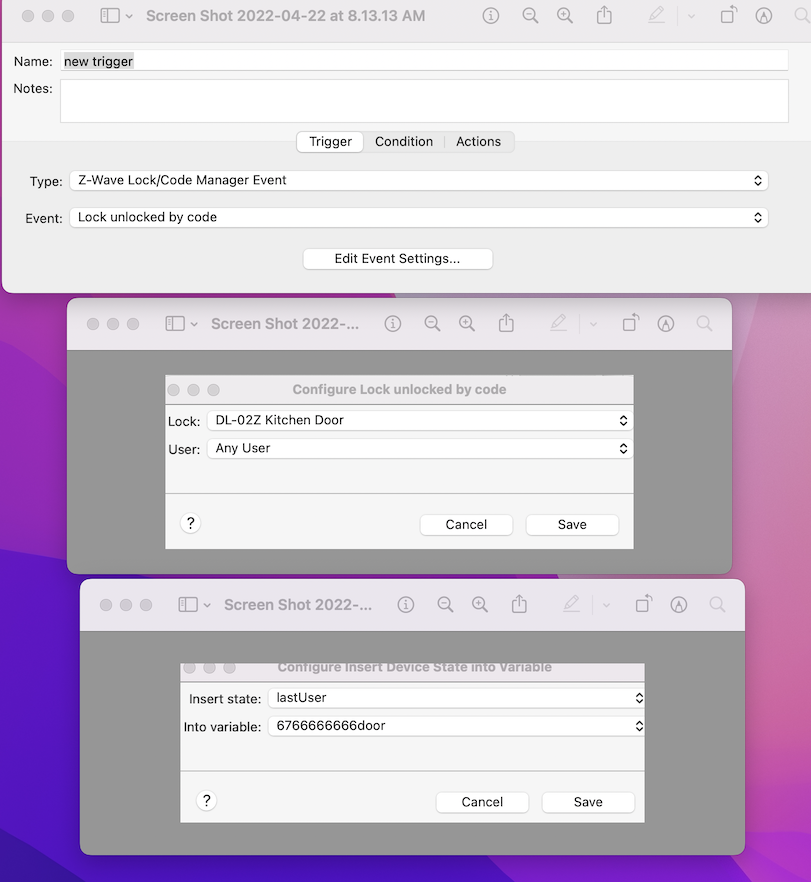Screen dimensions: 811x882
Task: Click Cancel in Insert Device State dialog
Action: tap(482, 802)
